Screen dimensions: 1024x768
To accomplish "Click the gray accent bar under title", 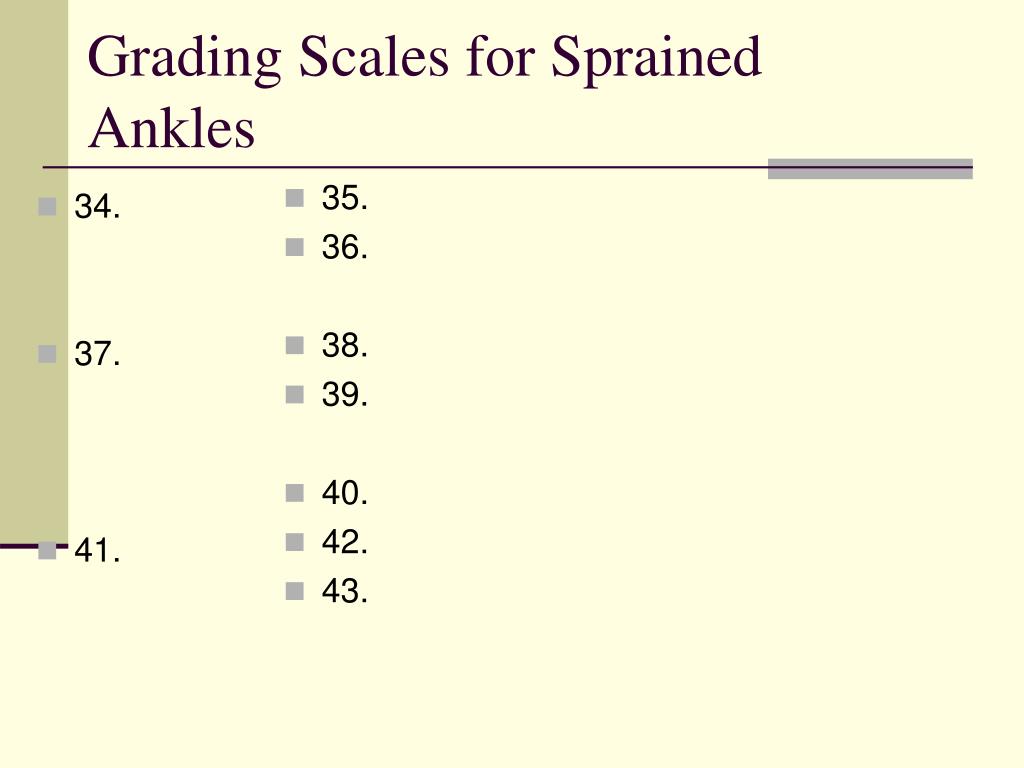I will [x=870, y=168].
